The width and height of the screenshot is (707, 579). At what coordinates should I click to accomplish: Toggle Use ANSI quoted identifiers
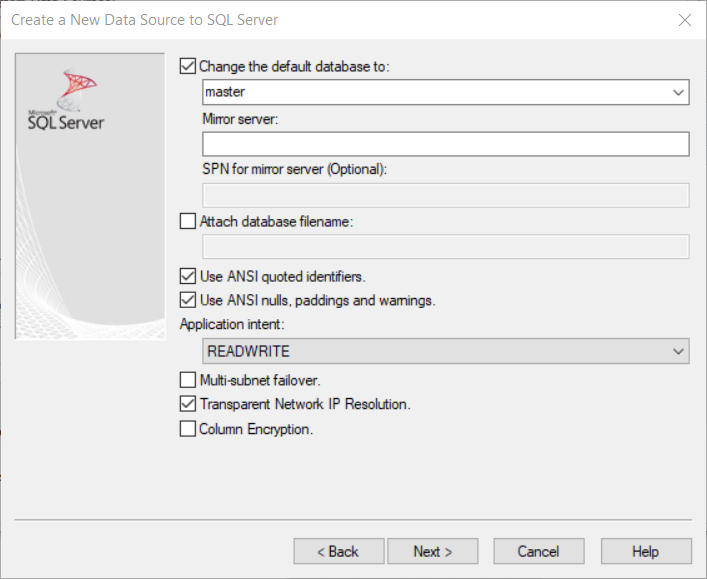(188, 276)
